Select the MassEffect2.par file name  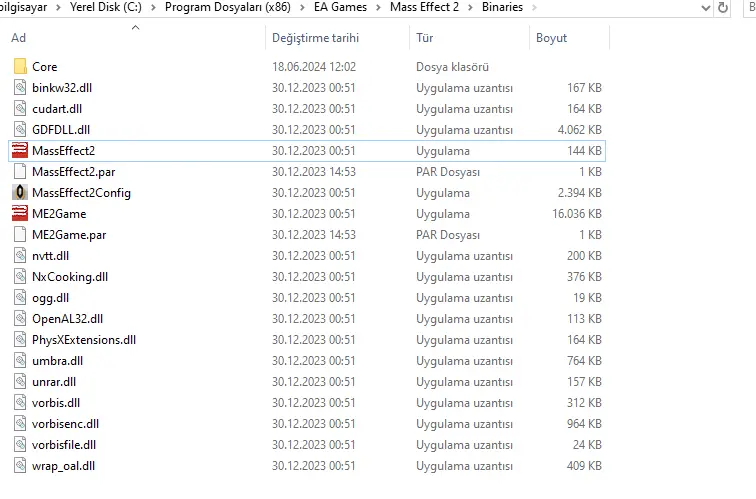(73, 172)
